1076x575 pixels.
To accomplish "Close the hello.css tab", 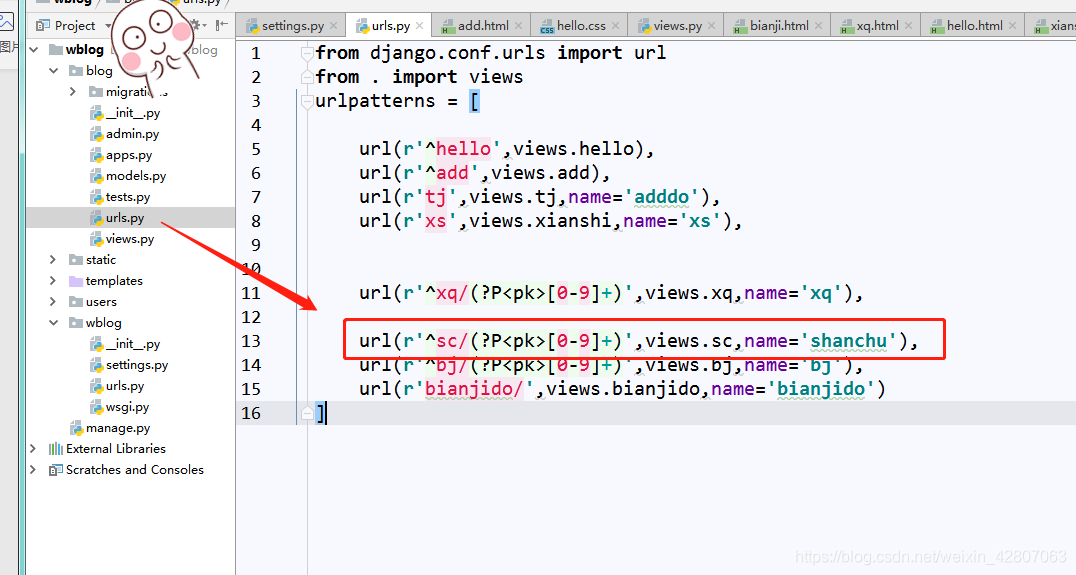I will [x=616, y=26].
